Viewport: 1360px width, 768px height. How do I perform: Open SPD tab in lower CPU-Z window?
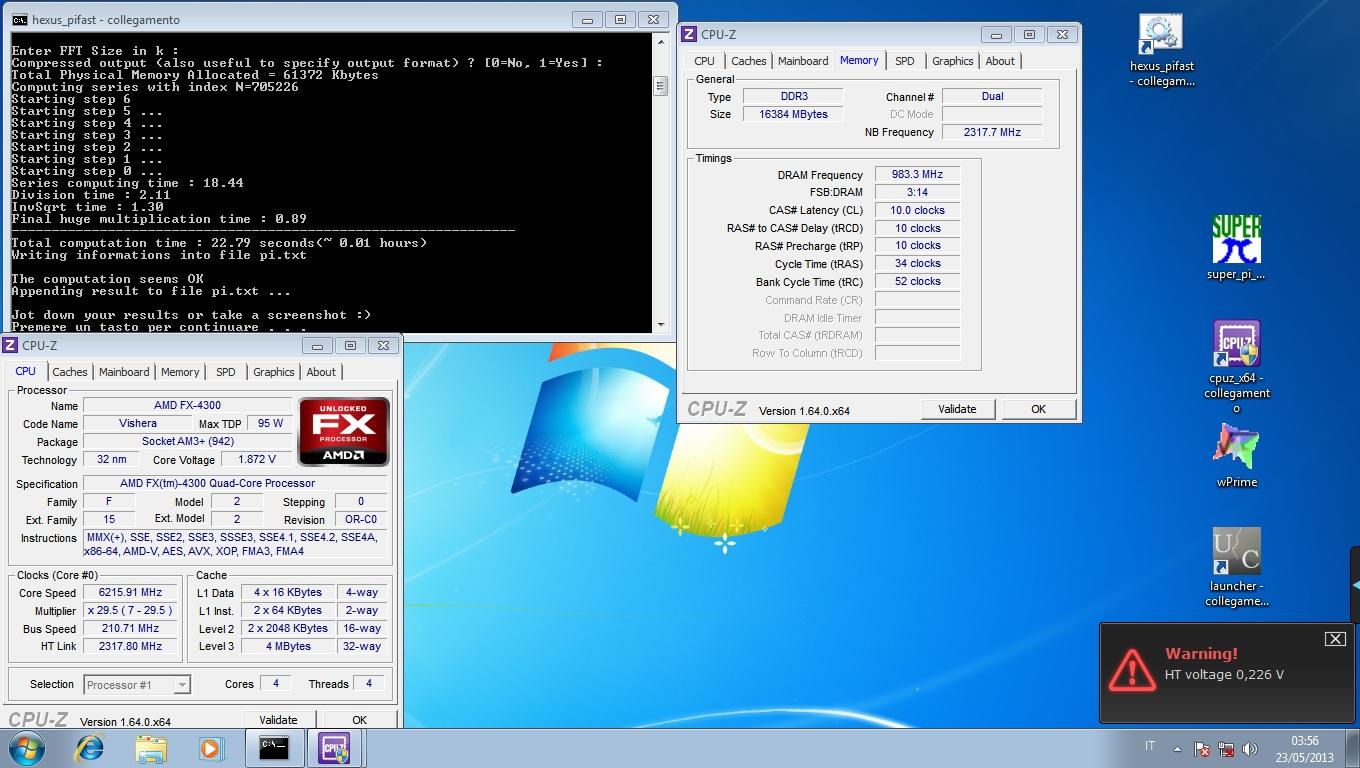(226, 372)
